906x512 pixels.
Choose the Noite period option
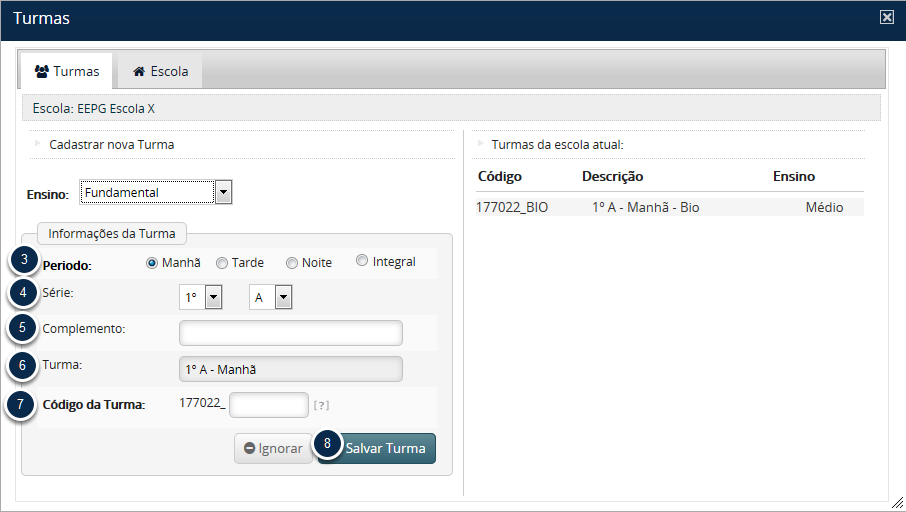click(x=292, y=263)
